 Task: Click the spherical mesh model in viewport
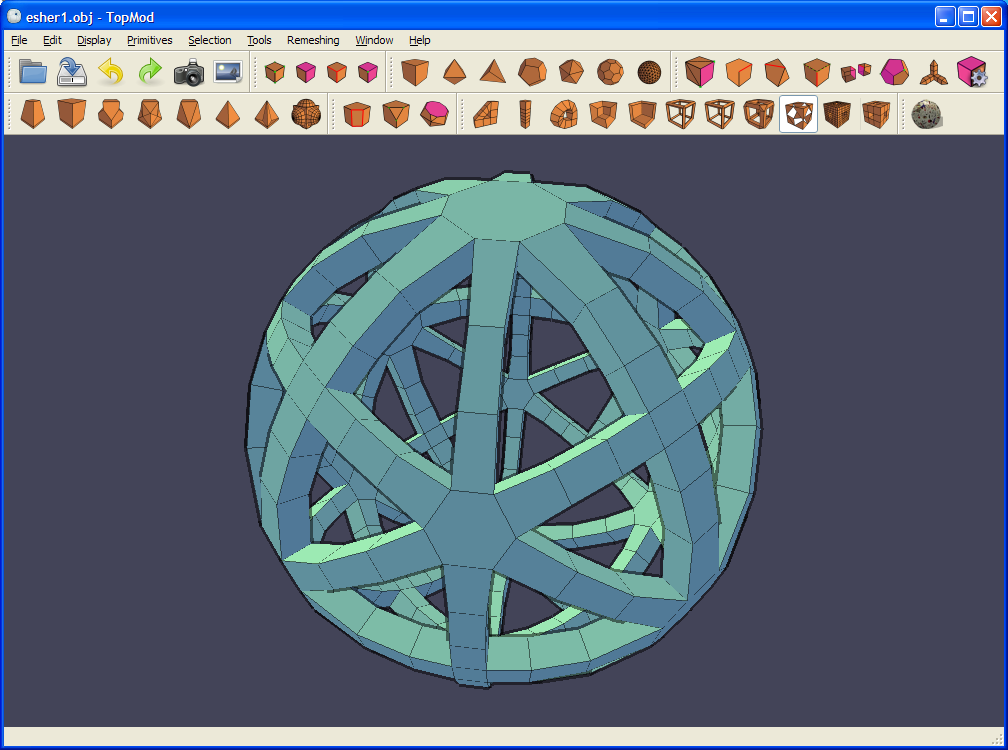(x=503, y=429)
